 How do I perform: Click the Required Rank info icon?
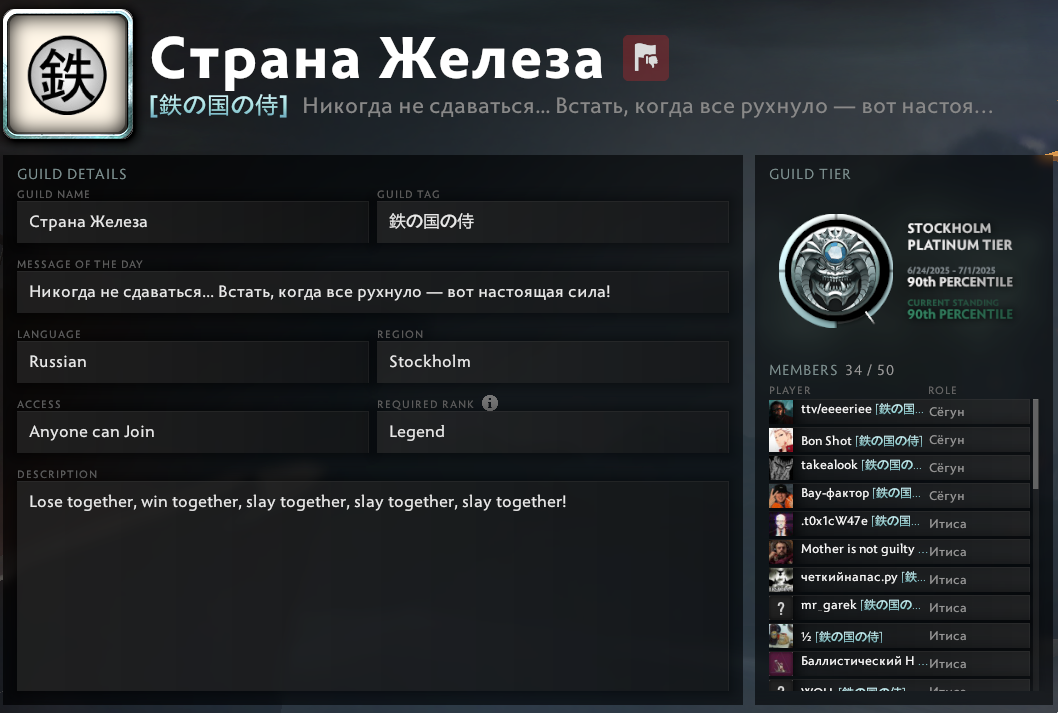(490, 403)
